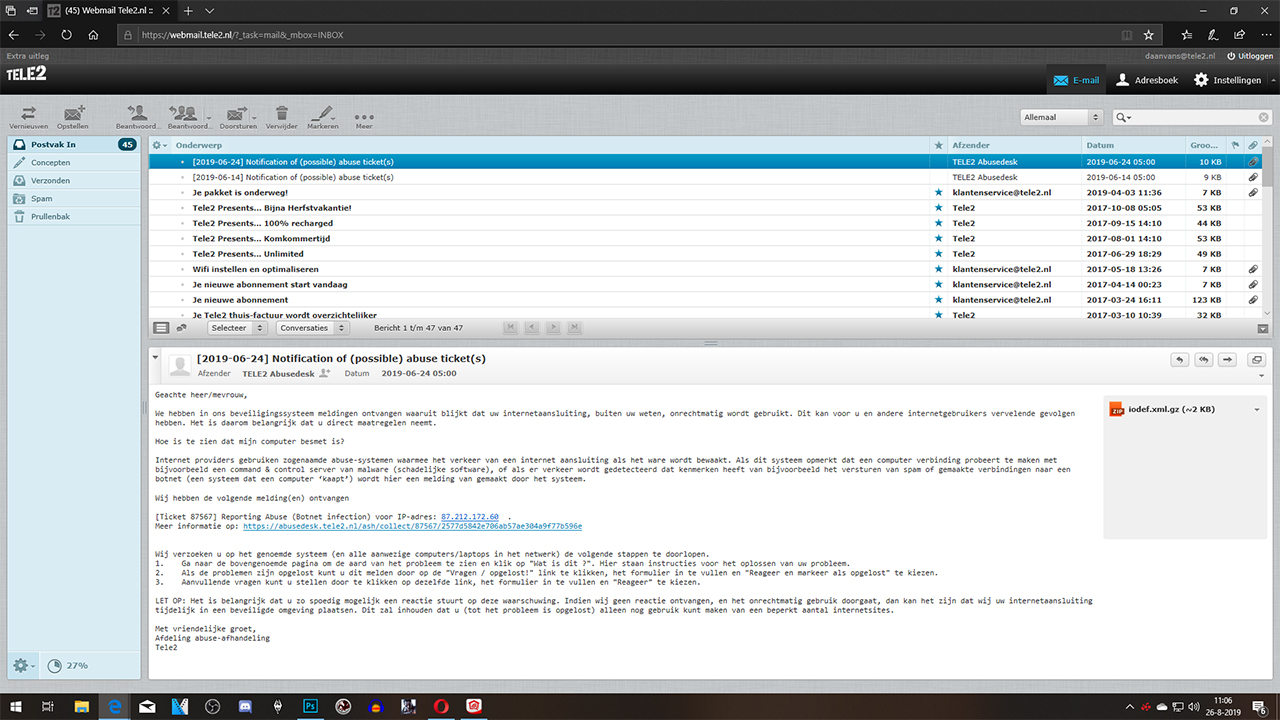
Task: Open the Markeren pencil tool
Action: click(322, 116)
